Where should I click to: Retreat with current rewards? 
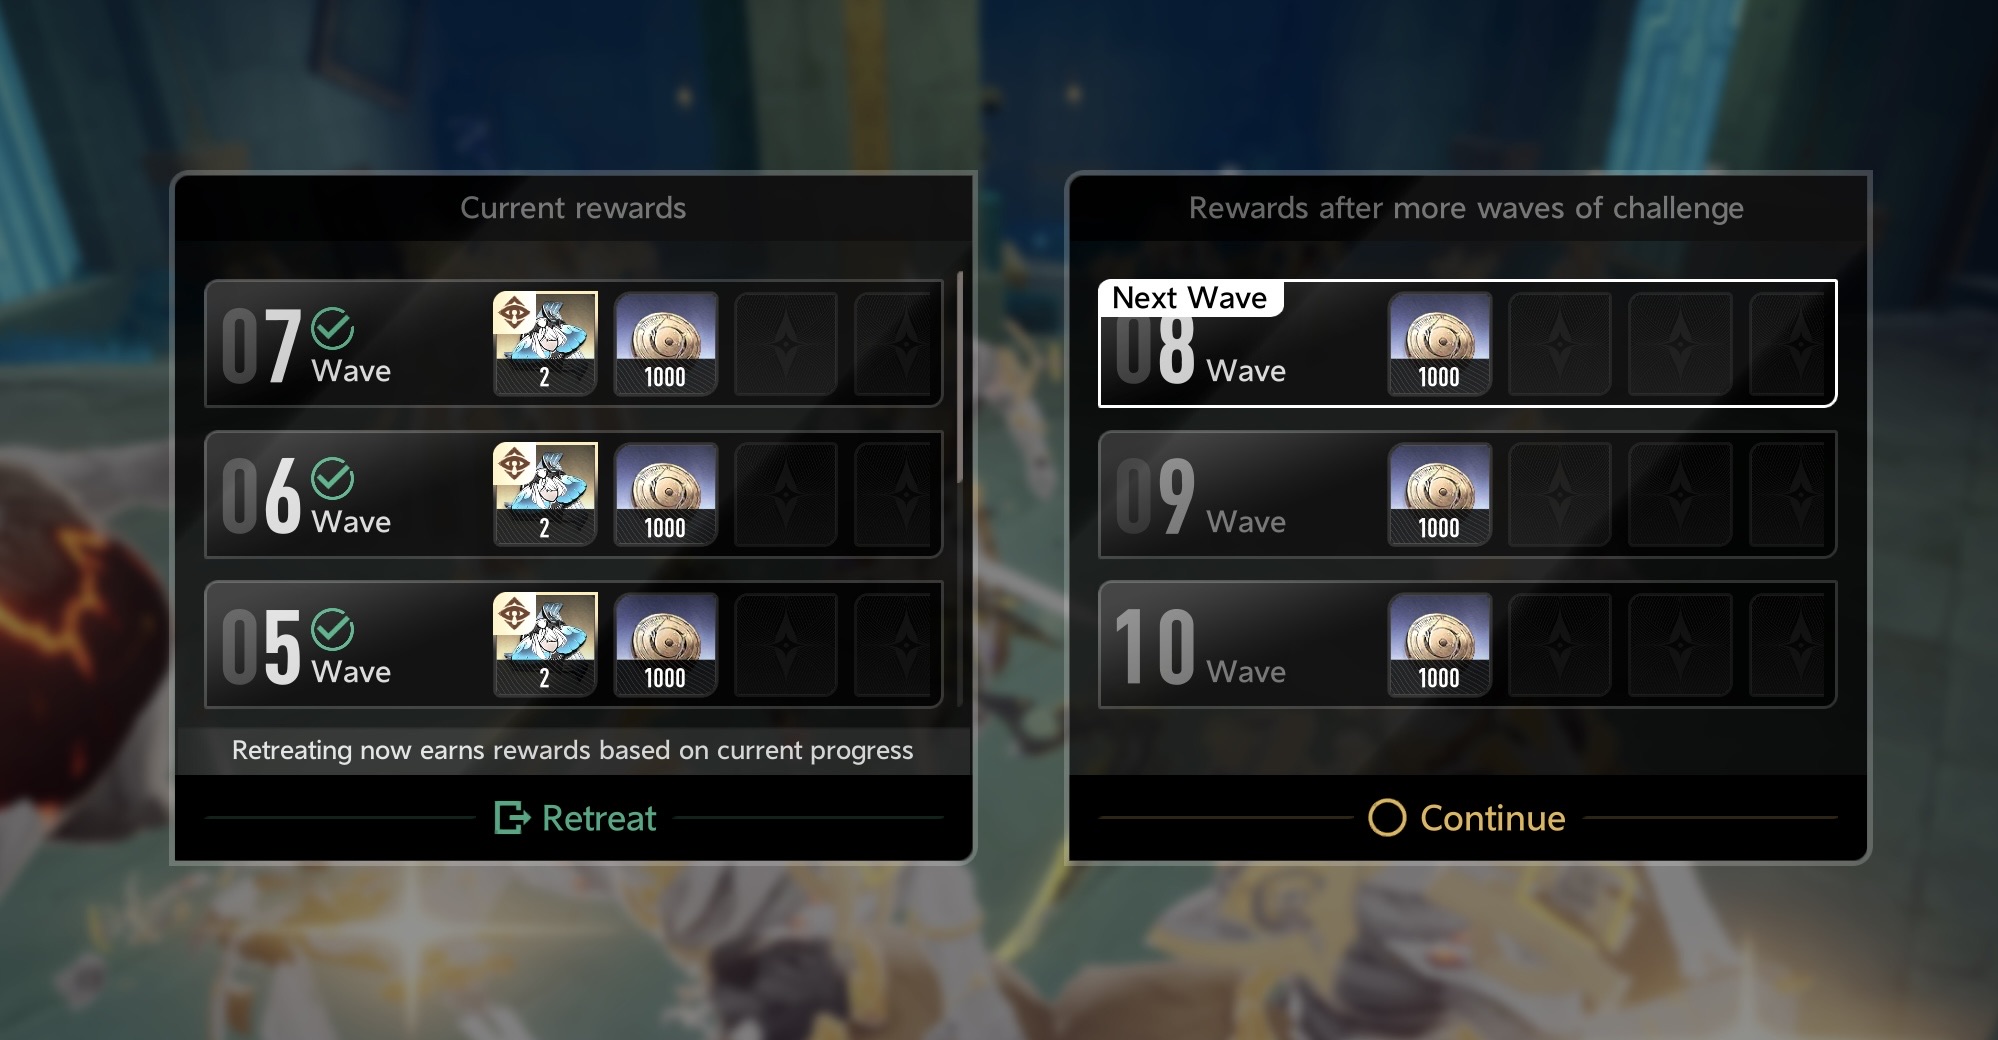coord(575,818)
